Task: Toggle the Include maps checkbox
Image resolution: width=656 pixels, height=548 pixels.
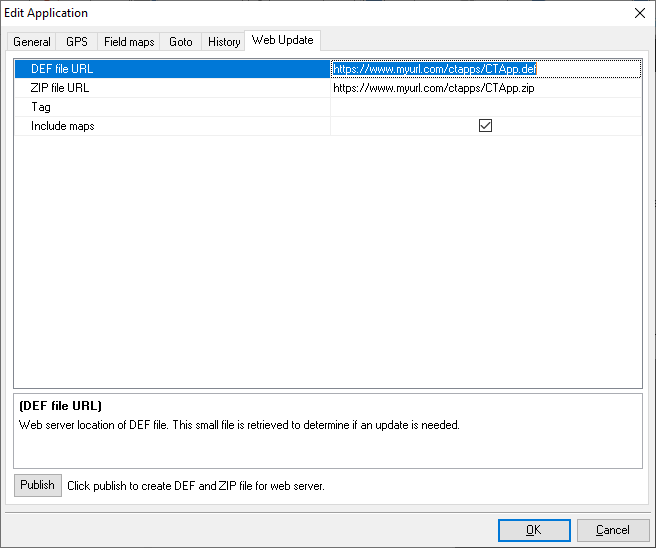Action: click(x=486, y=126)
